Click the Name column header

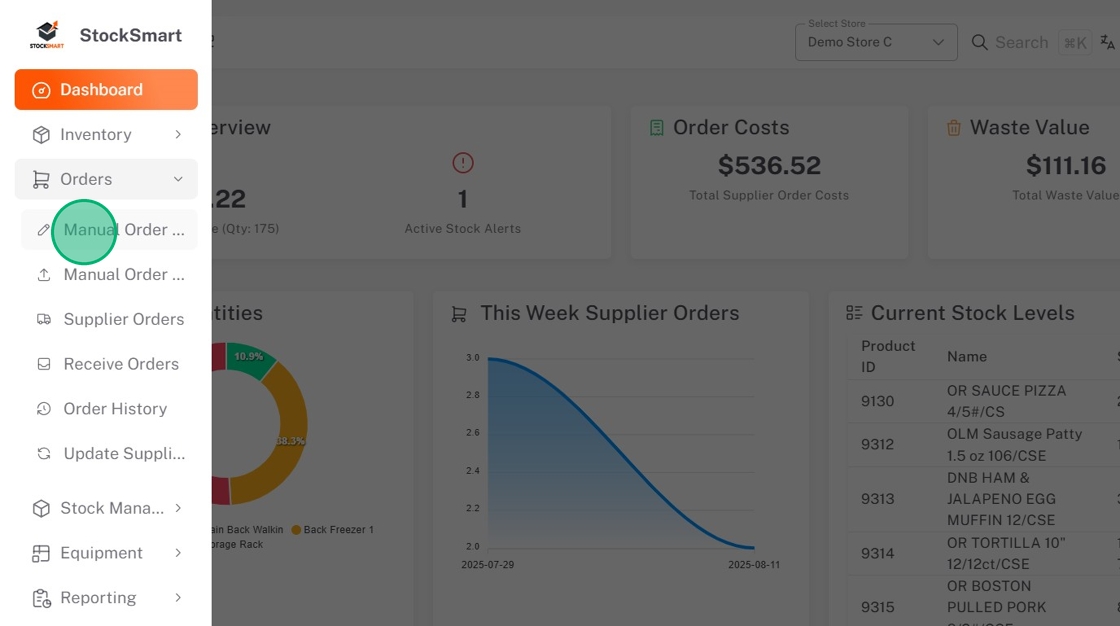click(966, 357)
